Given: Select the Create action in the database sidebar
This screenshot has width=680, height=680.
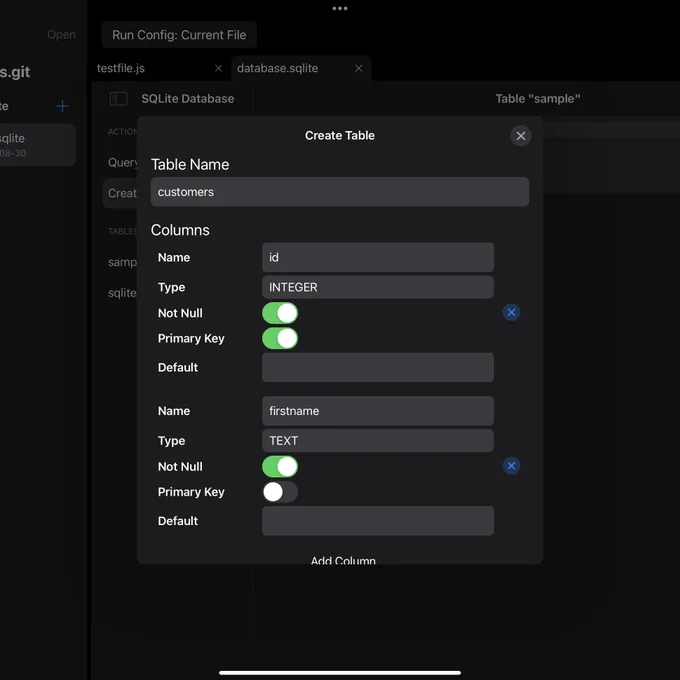Looking at the screenshot, I should click(120, 193).
